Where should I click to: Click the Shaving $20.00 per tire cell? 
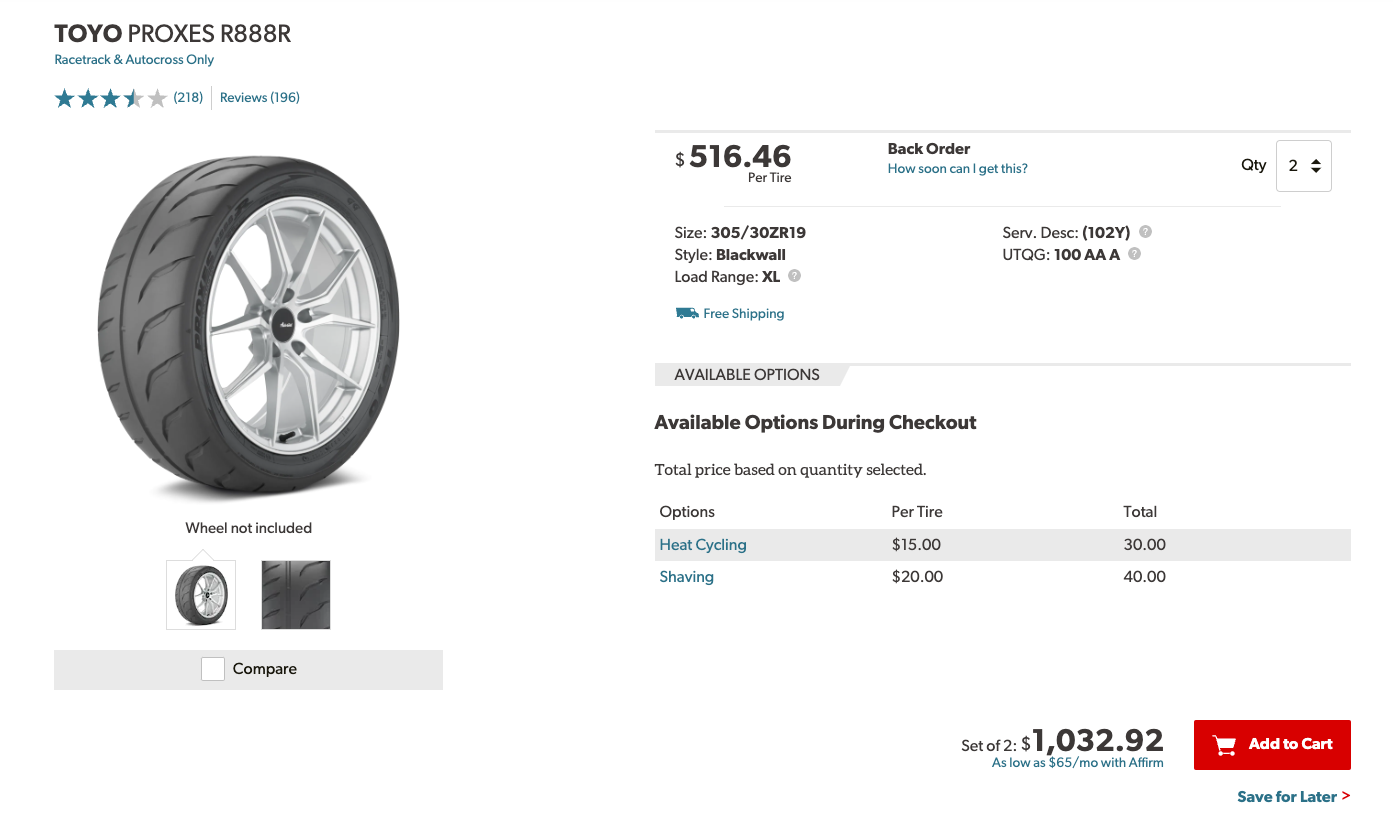(x=917, y=577)
